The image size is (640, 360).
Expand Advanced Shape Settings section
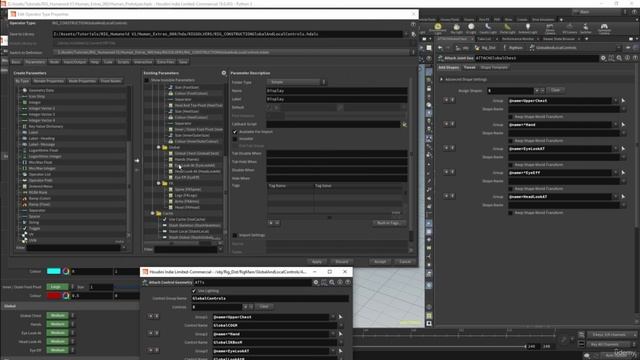[x=441, y=79]
